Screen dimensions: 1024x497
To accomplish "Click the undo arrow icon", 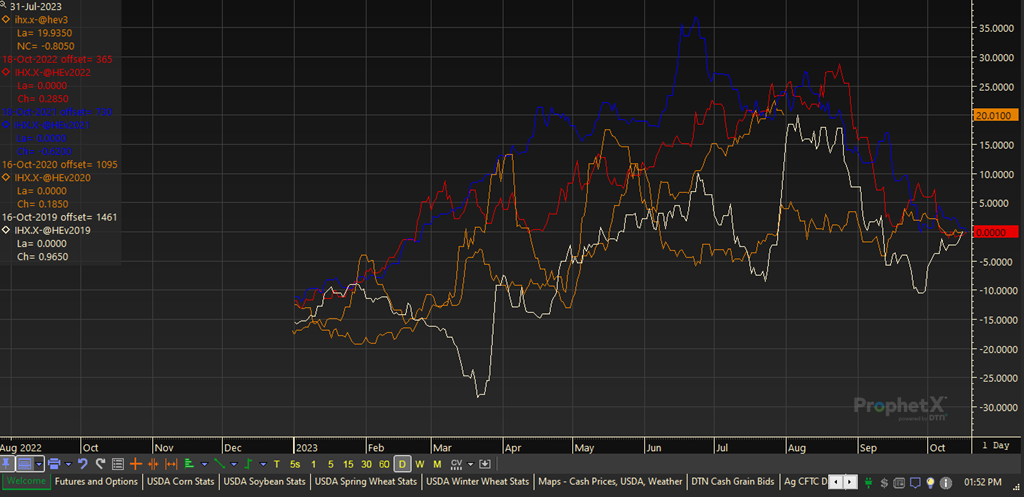I will coord(83,464).
